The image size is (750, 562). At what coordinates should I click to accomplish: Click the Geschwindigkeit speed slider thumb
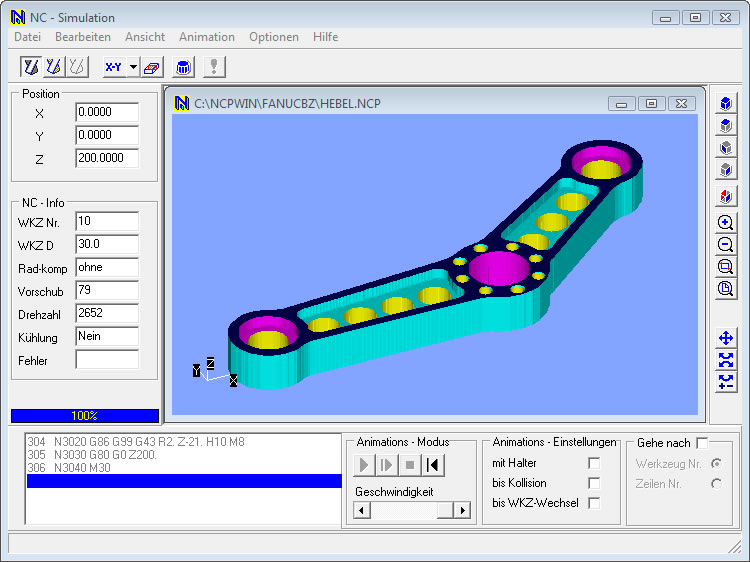(445, 510)
